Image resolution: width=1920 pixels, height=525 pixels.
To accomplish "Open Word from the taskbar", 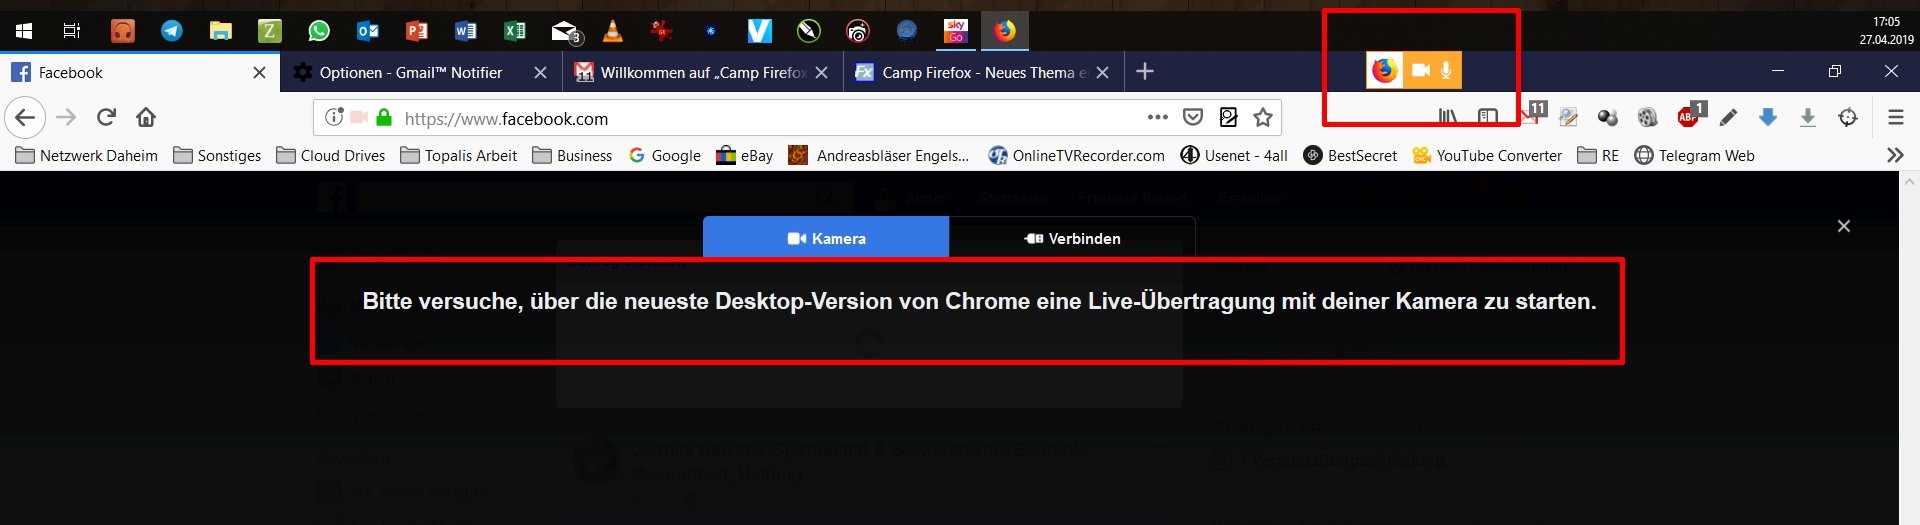I will tap(466, 31).
